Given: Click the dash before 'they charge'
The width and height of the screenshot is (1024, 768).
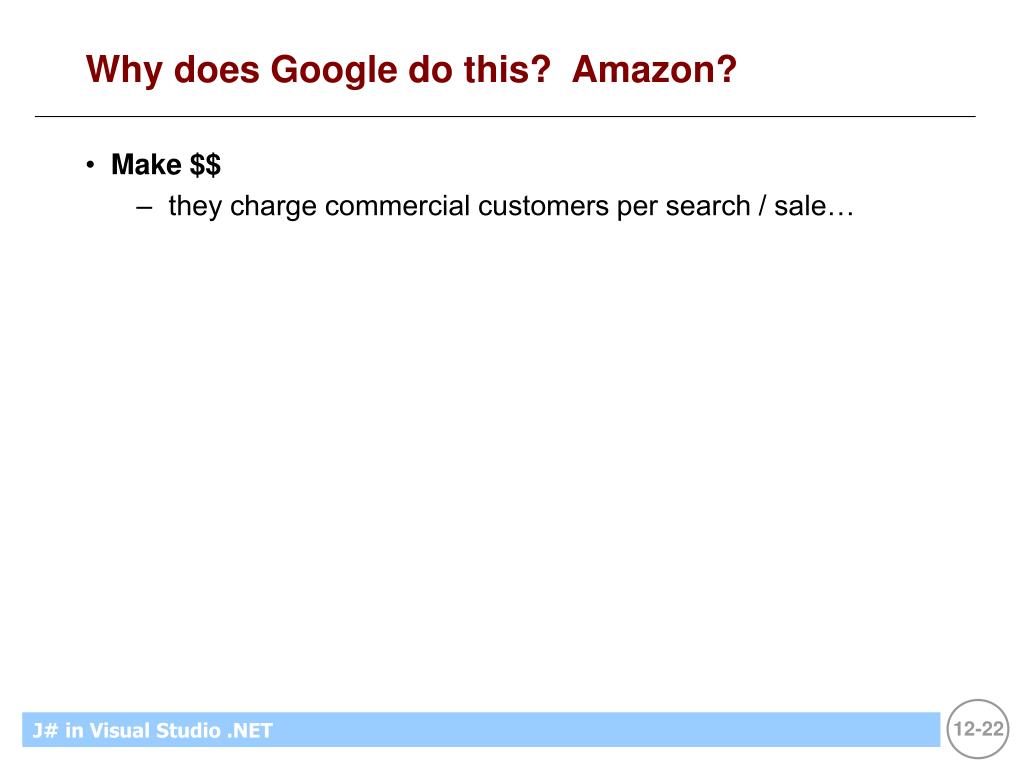Looking at the screenshot, I should (x=144, y=208).
